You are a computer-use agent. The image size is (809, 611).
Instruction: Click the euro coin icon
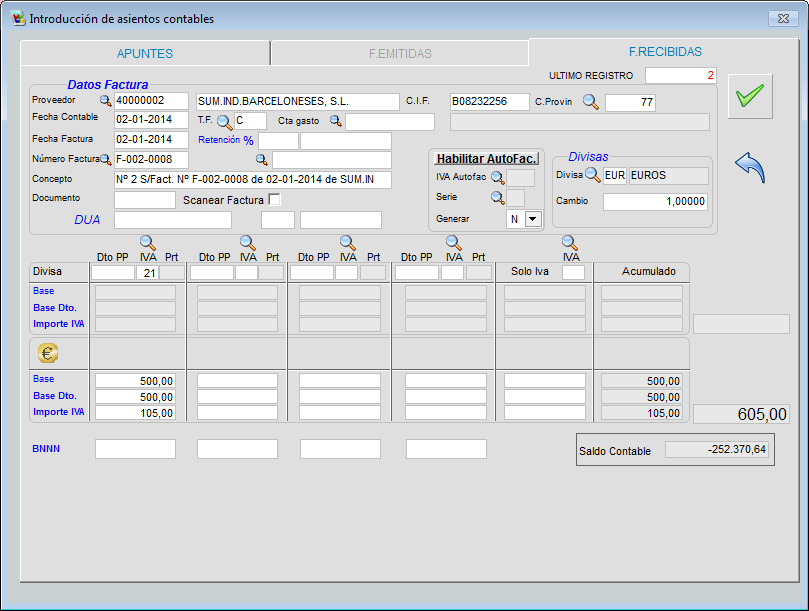coord(48,353)
